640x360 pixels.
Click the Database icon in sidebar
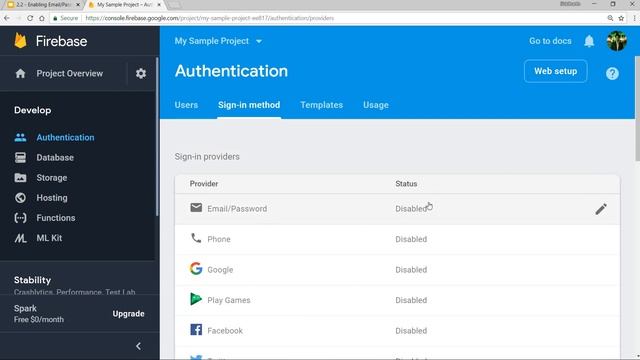point(20,158)
